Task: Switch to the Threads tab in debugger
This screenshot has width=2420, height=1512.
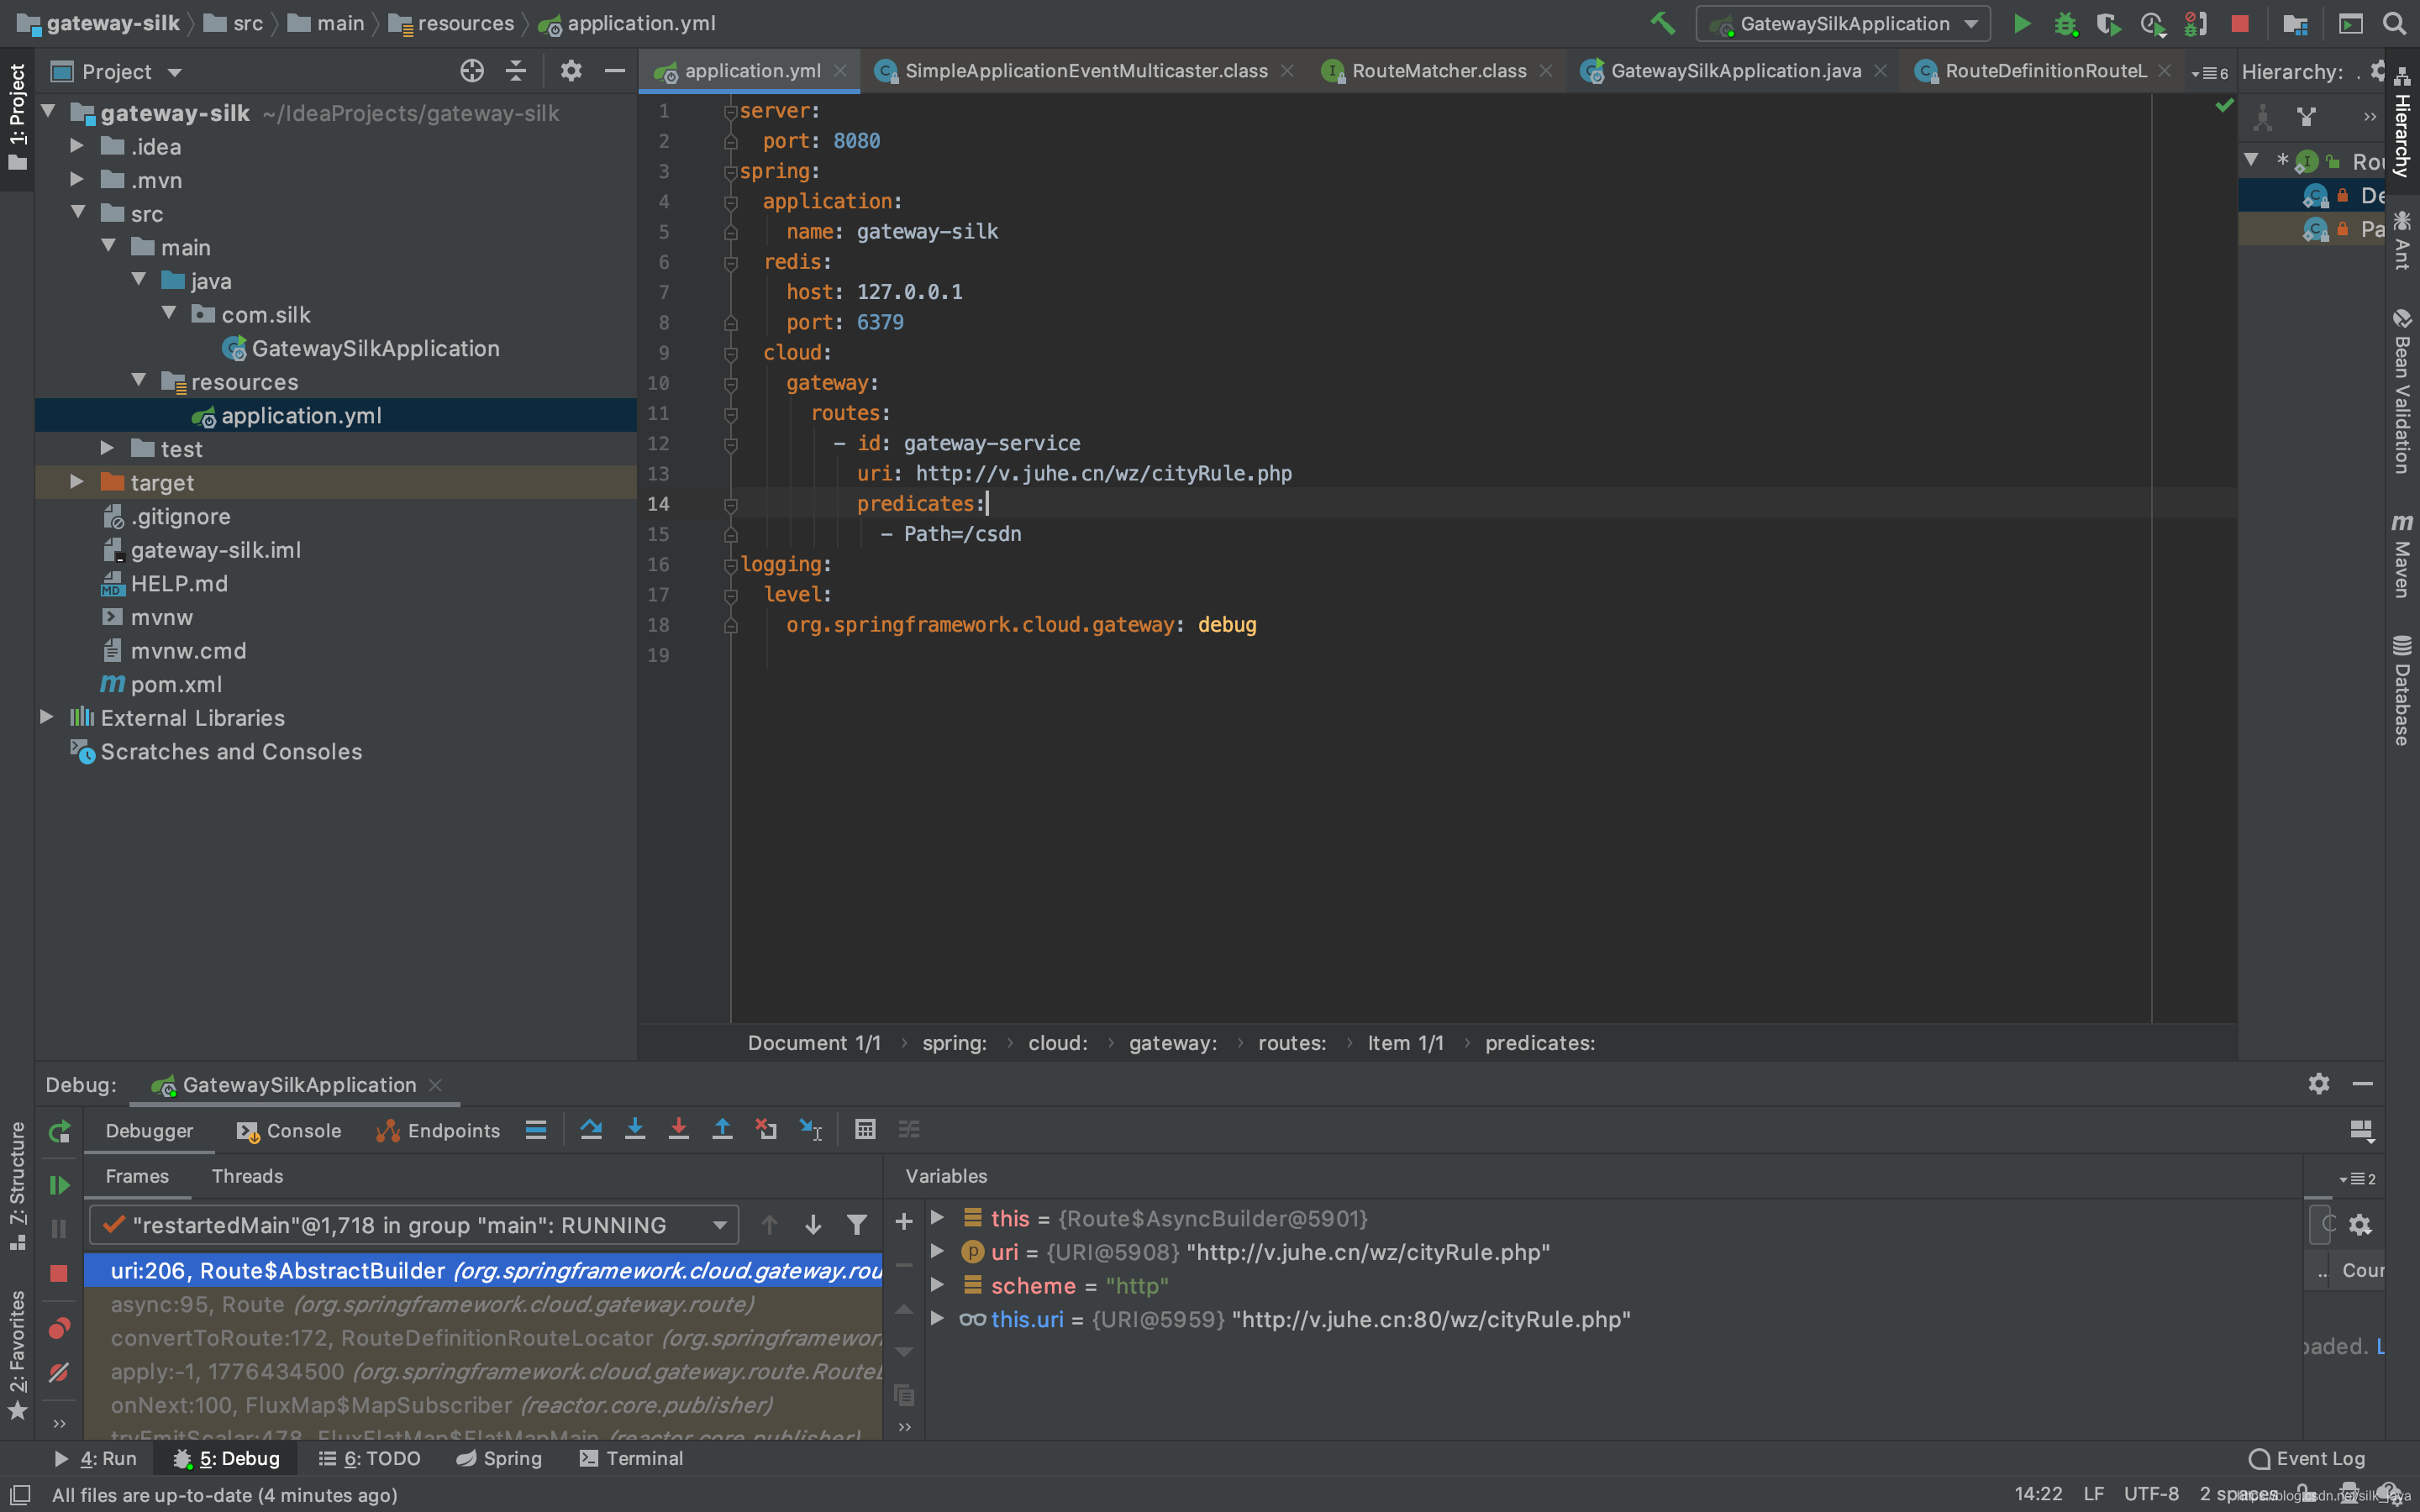Action: click(x=247, y=1176)
